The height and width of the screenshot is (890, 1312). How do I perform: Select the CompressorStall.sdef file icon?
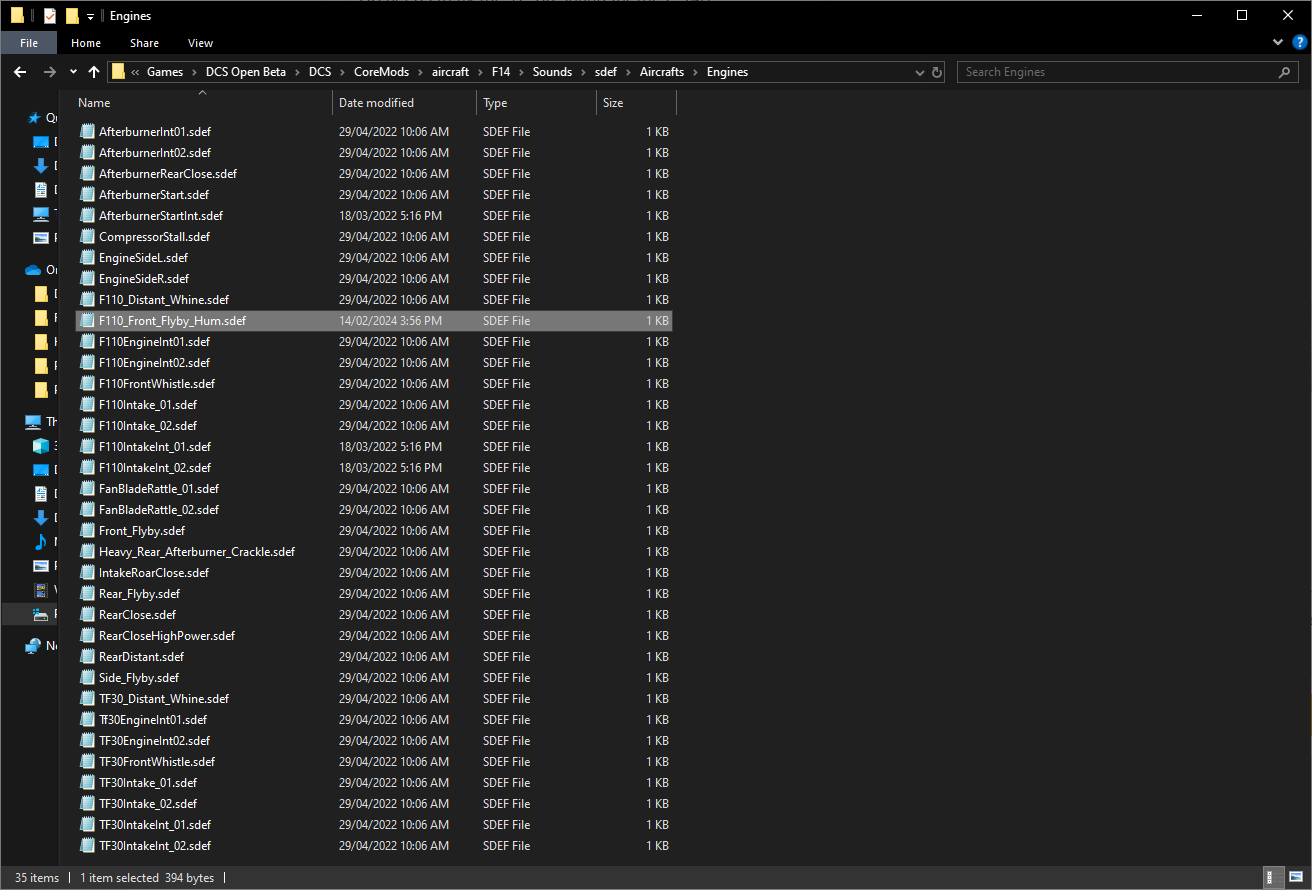click(x=87, y=237)
